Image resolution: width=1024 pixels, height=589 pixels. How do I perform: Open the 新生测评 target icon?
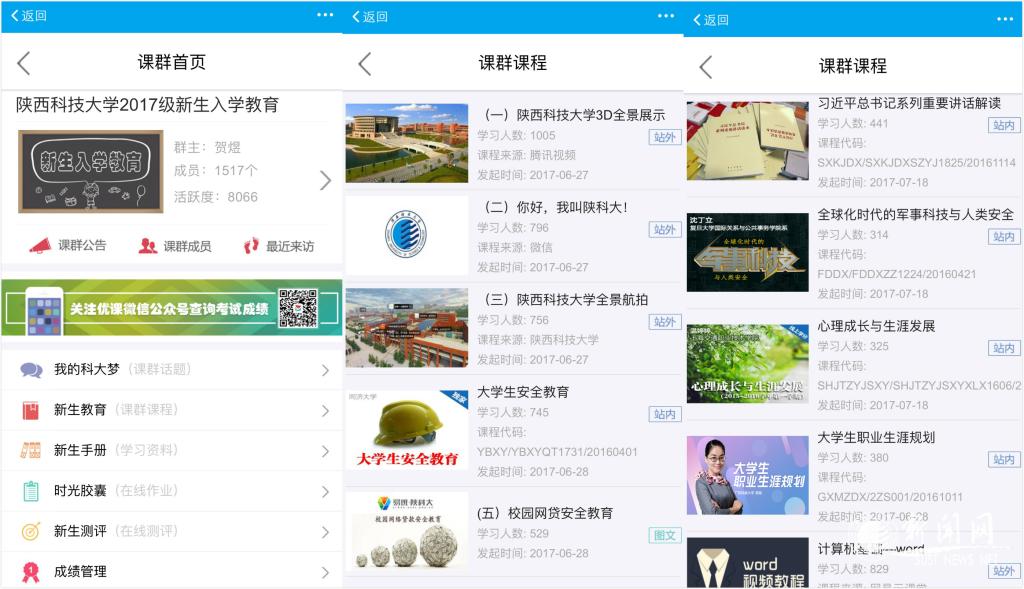pyautogui.click(x=31, y=531)
